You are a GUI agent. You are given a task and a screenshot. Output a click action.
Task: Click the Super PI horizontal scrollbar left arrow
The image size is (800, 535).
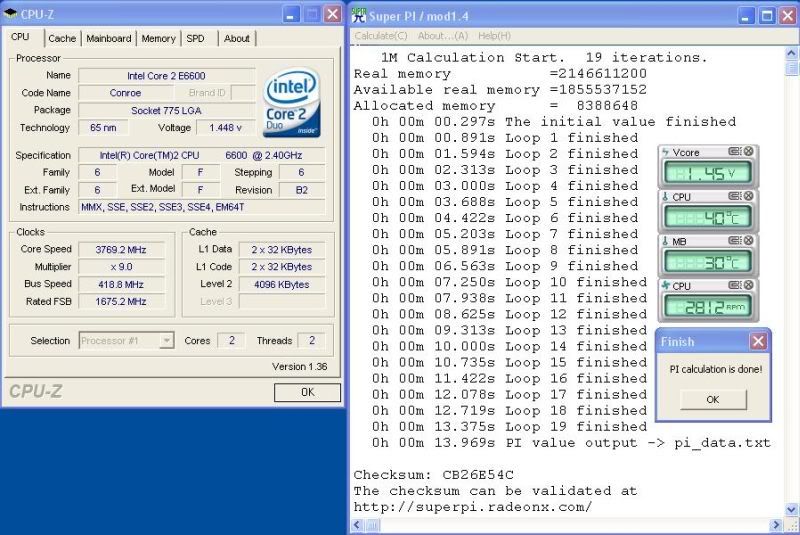click(x=358, y=525)
